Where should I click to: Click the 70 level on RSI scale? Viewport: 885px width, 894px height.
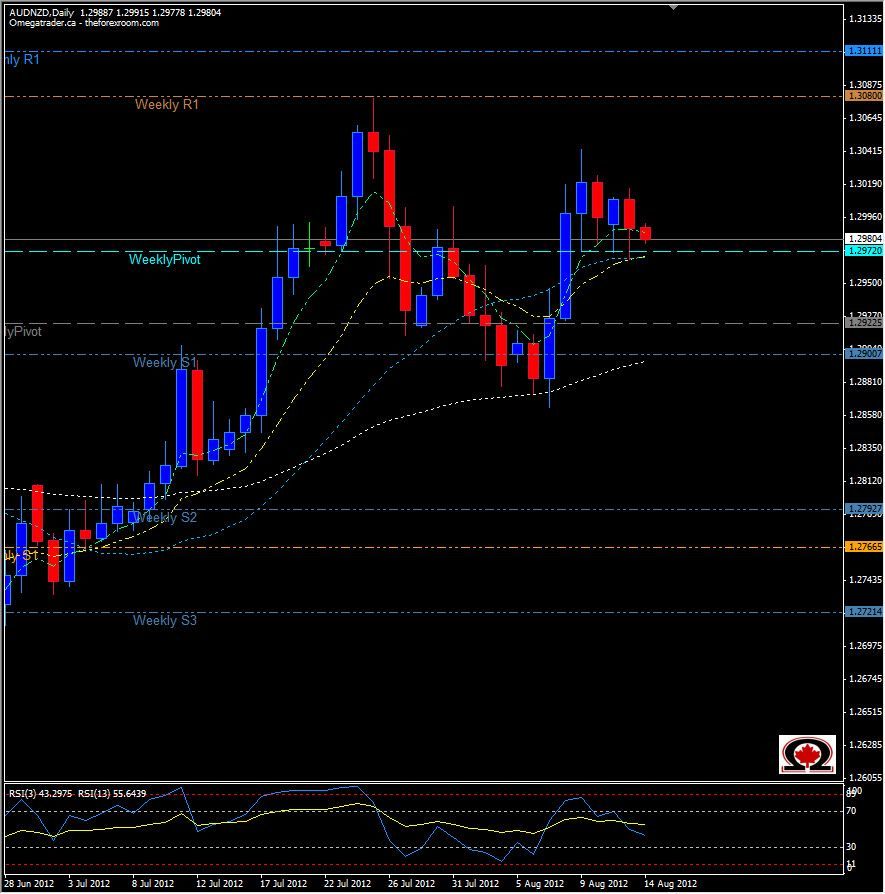point(852,810)
